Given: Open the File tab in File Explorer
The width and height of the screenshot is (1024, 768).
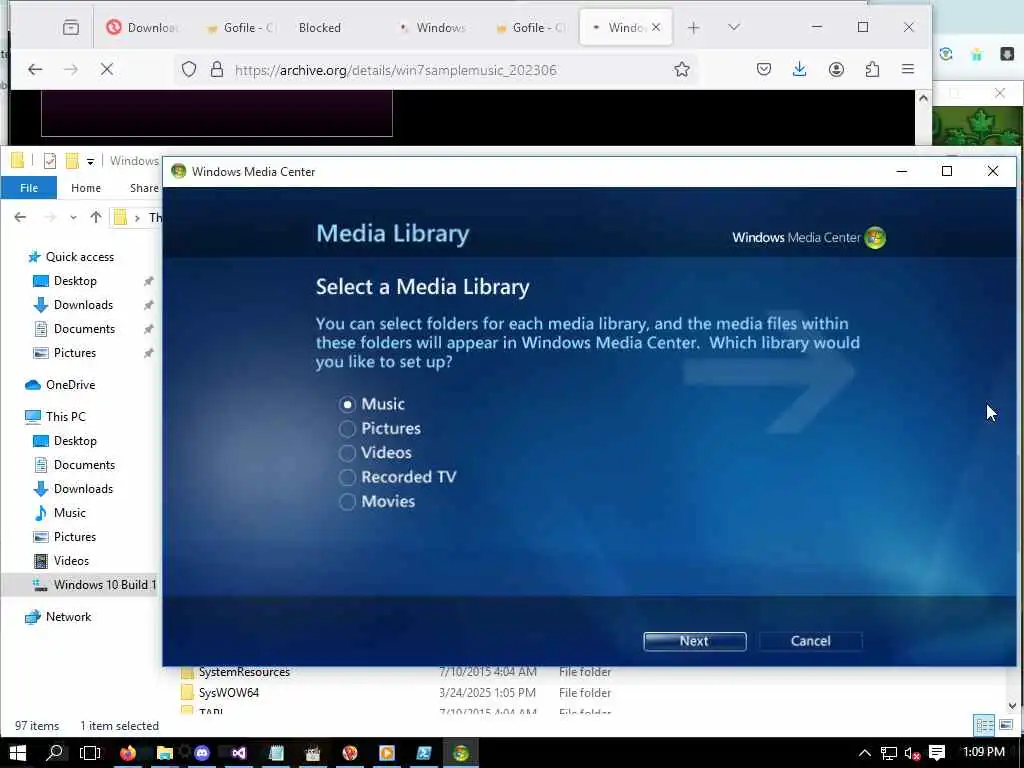Looking at the screenshot, I should [x=29, y=188].
